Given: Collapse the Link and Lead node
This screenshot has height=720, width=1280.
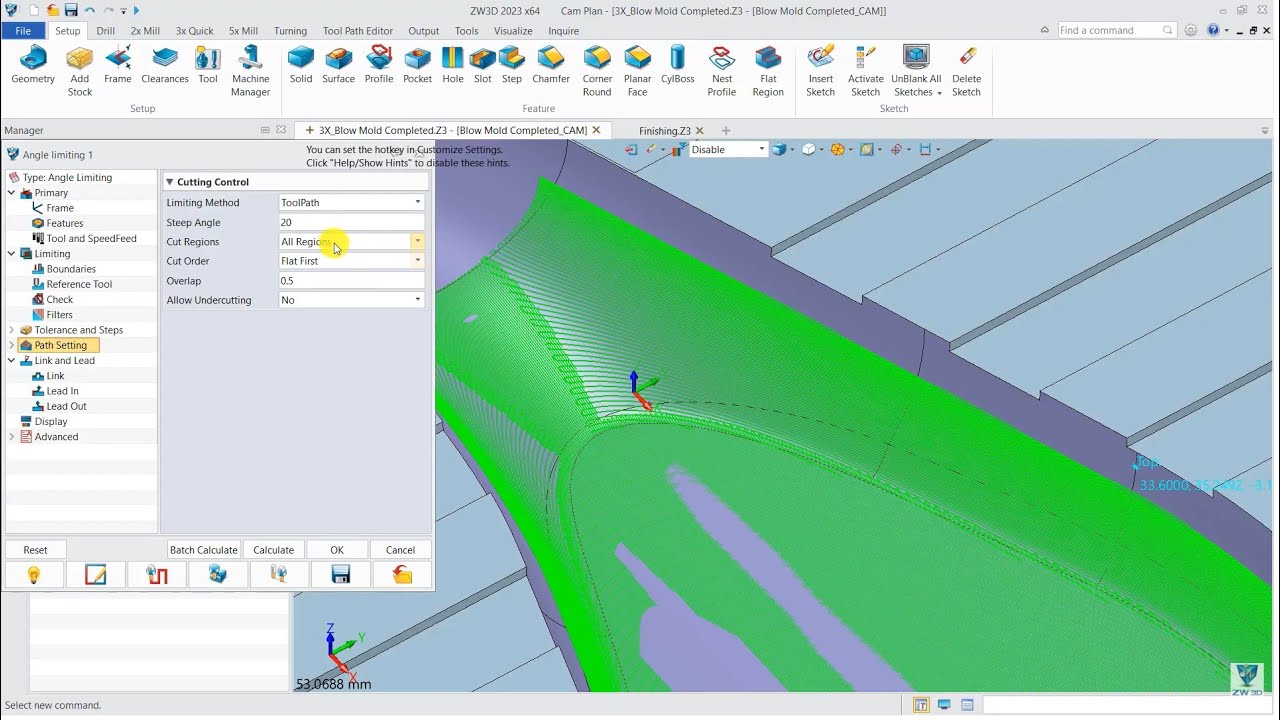Looking at the screenshot, I should coord(12,361).
